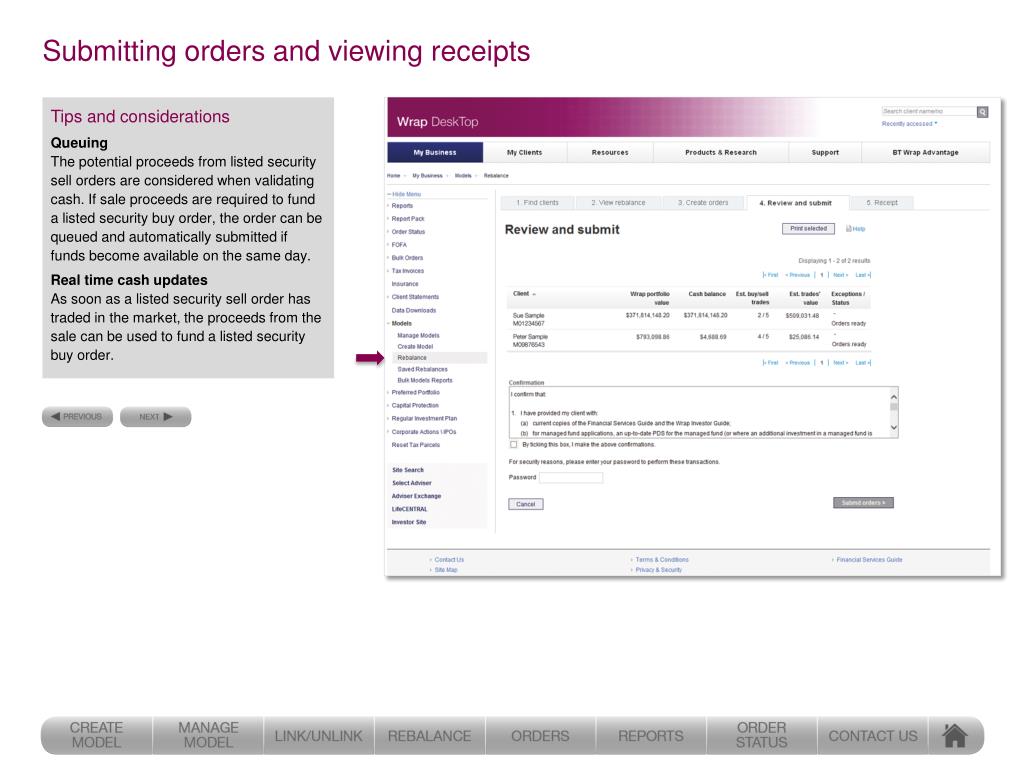Open REPORTS in bottom navigation

click(x=650, y=736)
